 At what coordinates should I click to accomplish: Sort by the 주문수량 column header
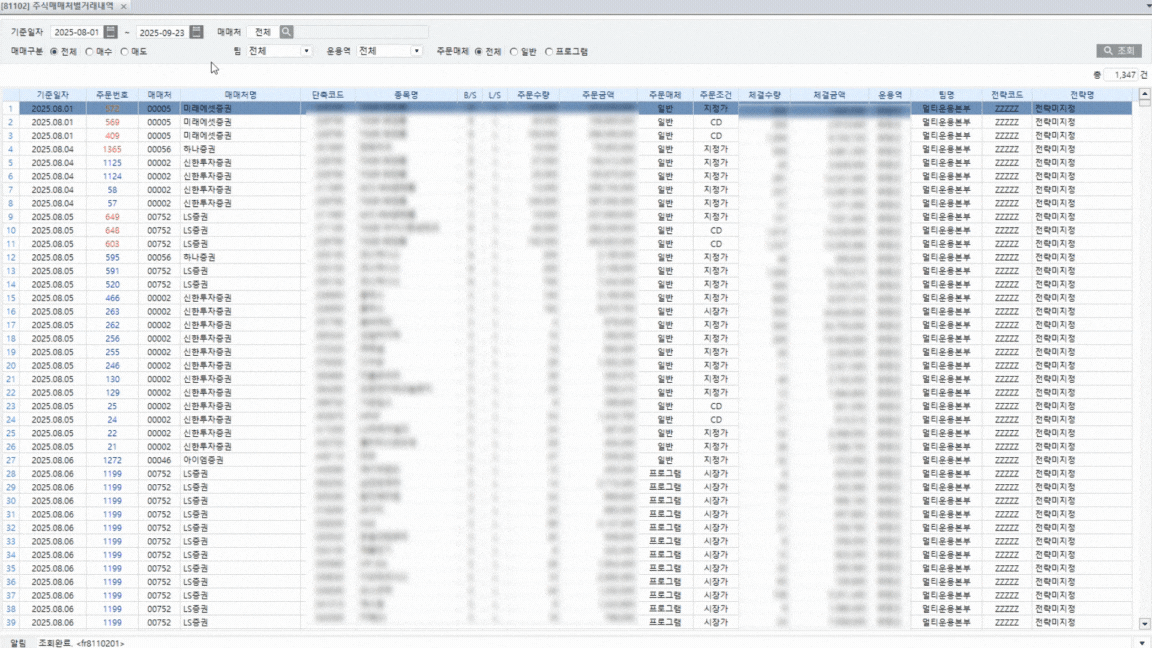[533, 95]
